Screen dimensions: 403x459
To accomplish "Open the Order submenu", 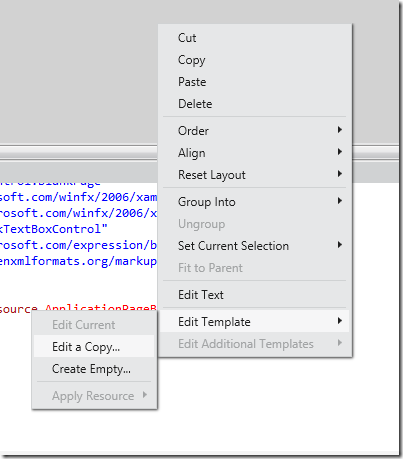I will tap(255, 131).
